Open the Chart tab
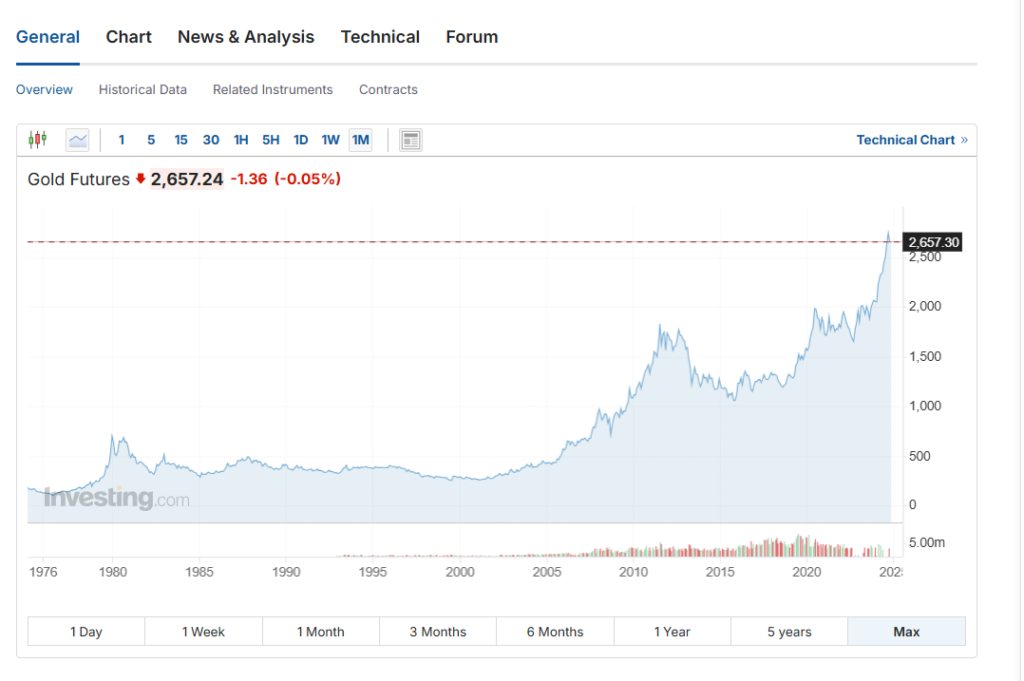 point(129,37)
